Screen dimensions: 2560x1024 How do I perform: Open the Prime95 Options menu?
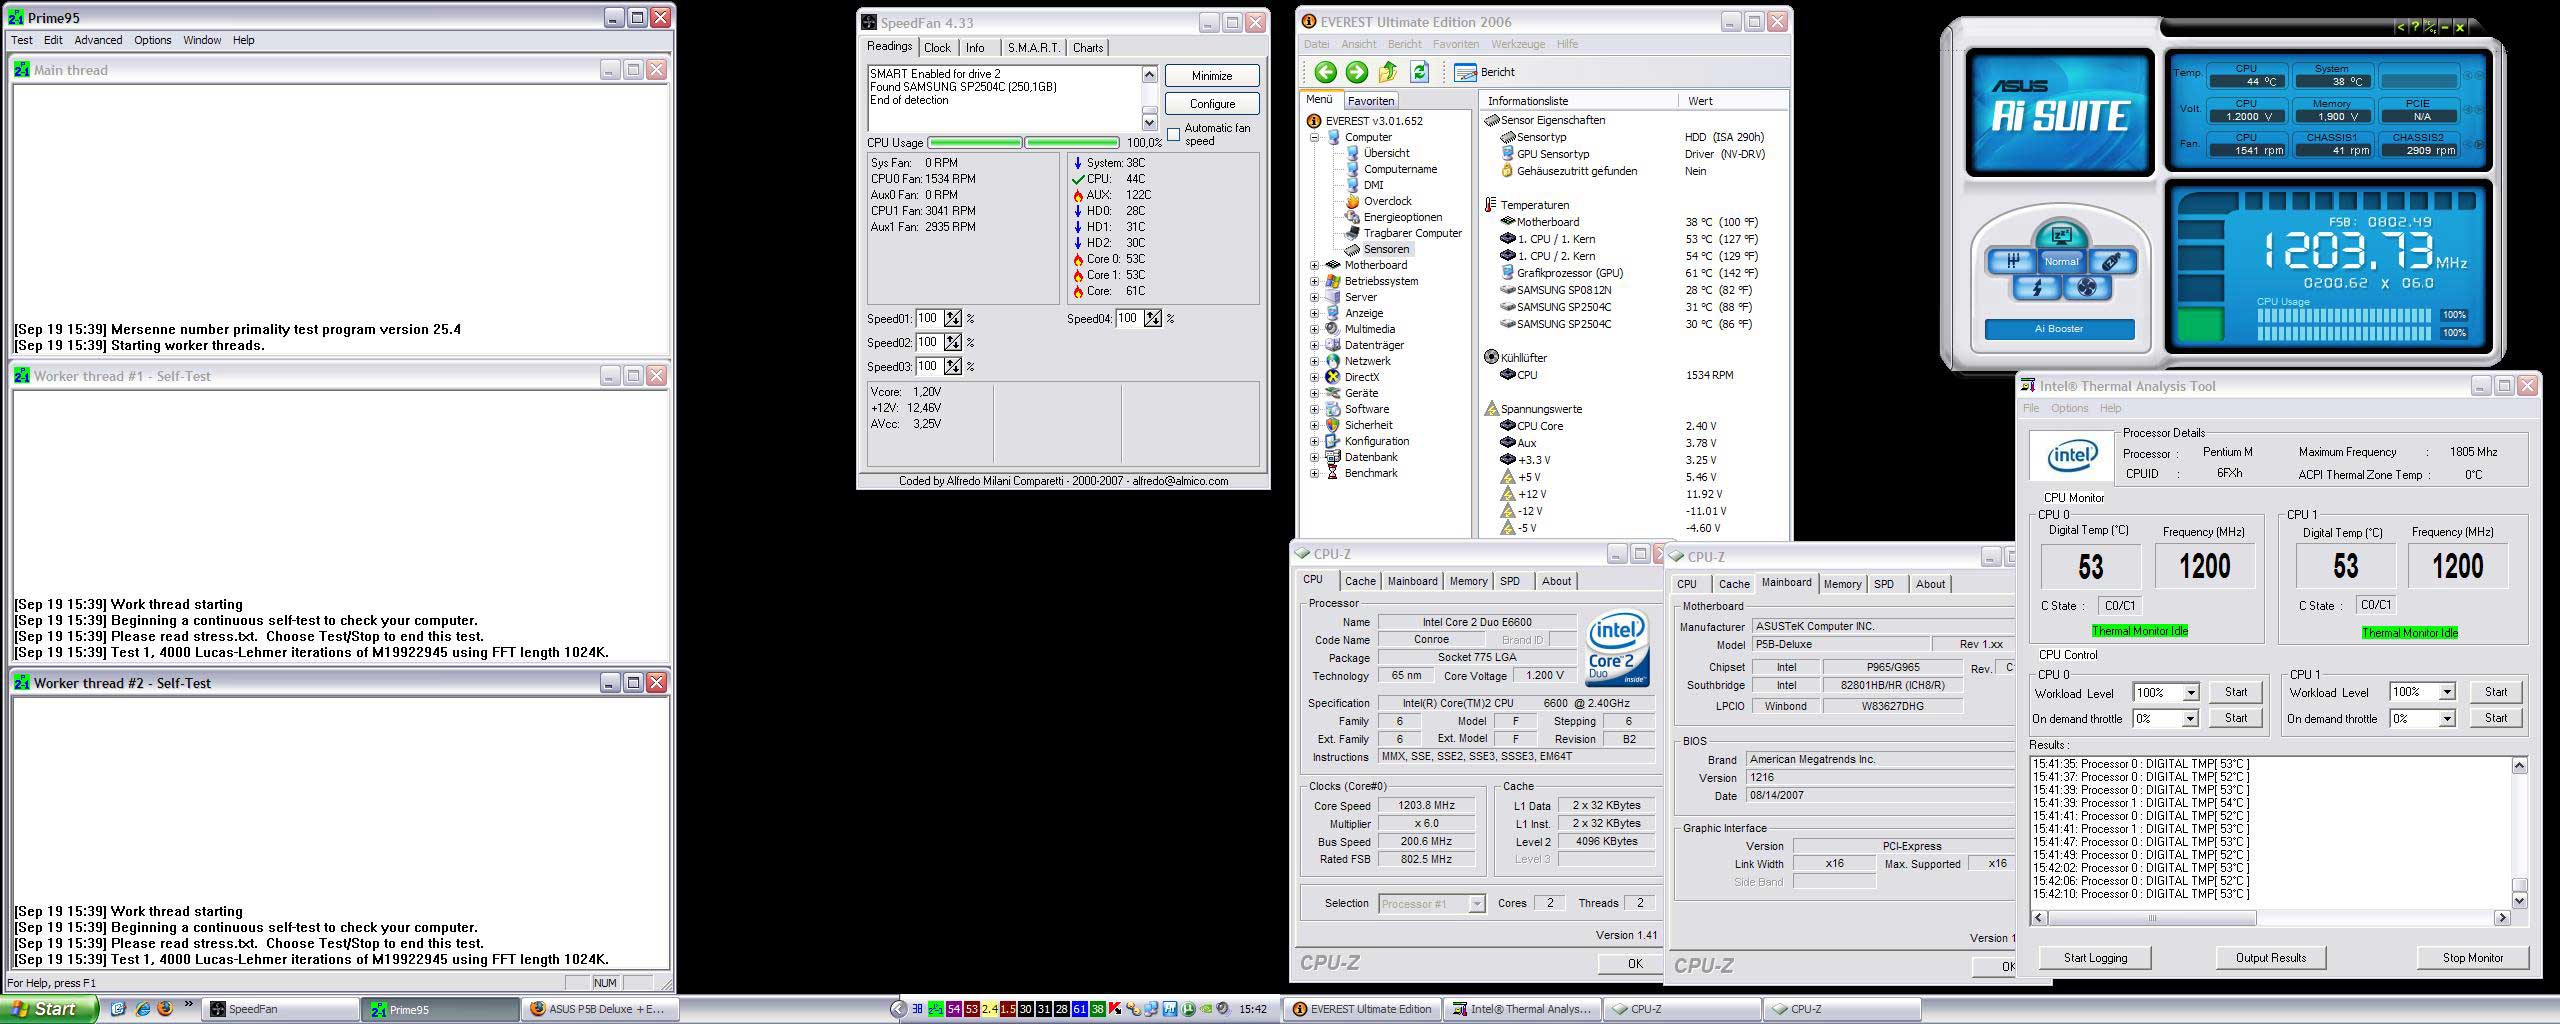pos(153,40)
